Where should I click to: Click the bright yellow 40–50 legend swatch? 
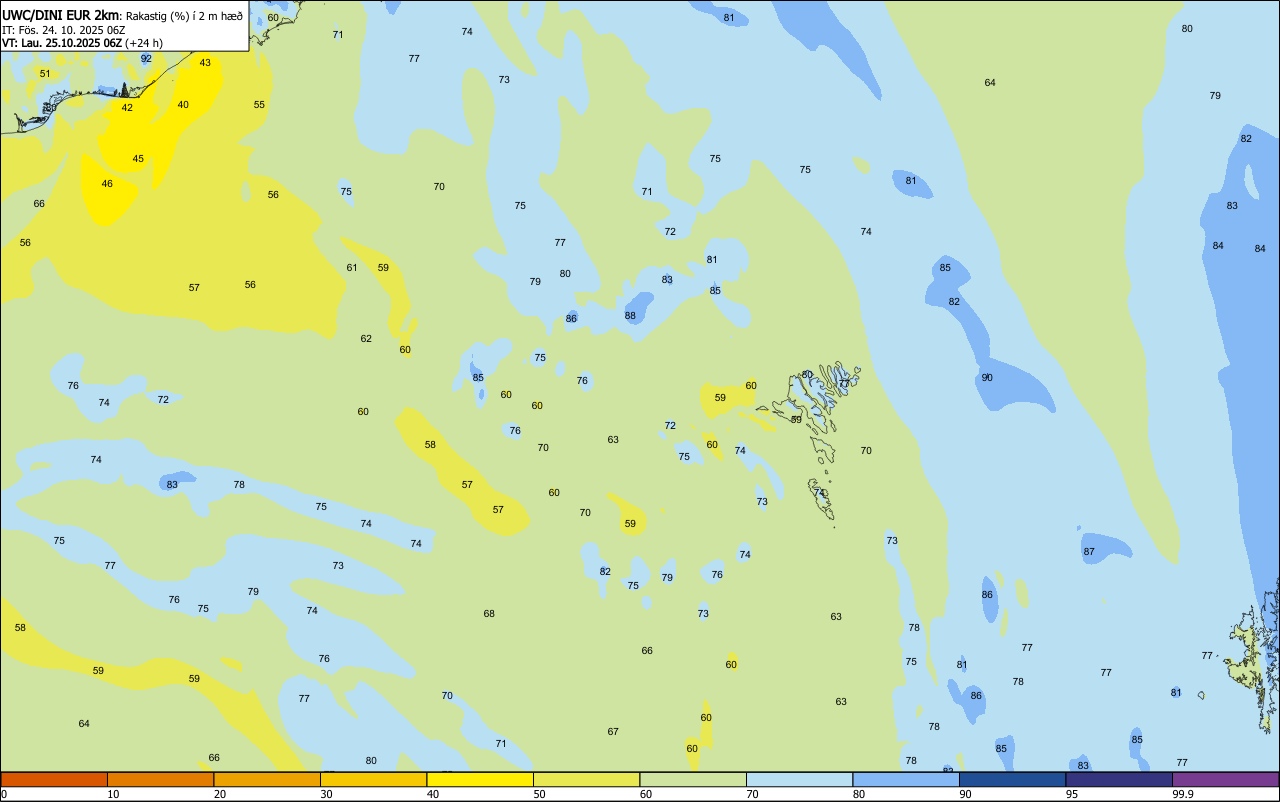[x=480, y=779]
